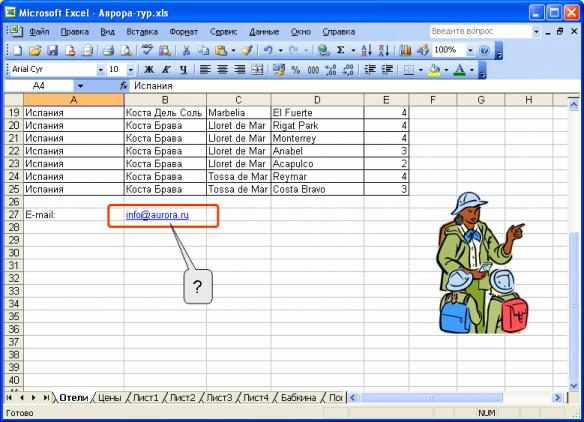Select column D header

(x=317, y=100)
